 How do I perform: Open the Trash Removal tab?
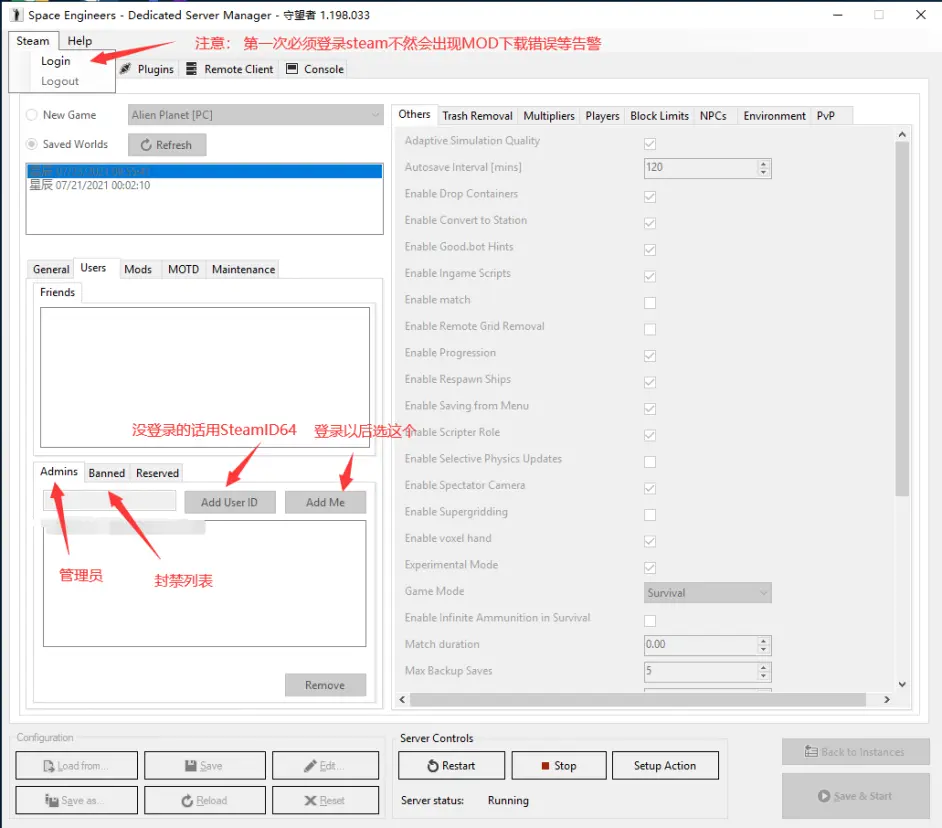coord(478,115)
